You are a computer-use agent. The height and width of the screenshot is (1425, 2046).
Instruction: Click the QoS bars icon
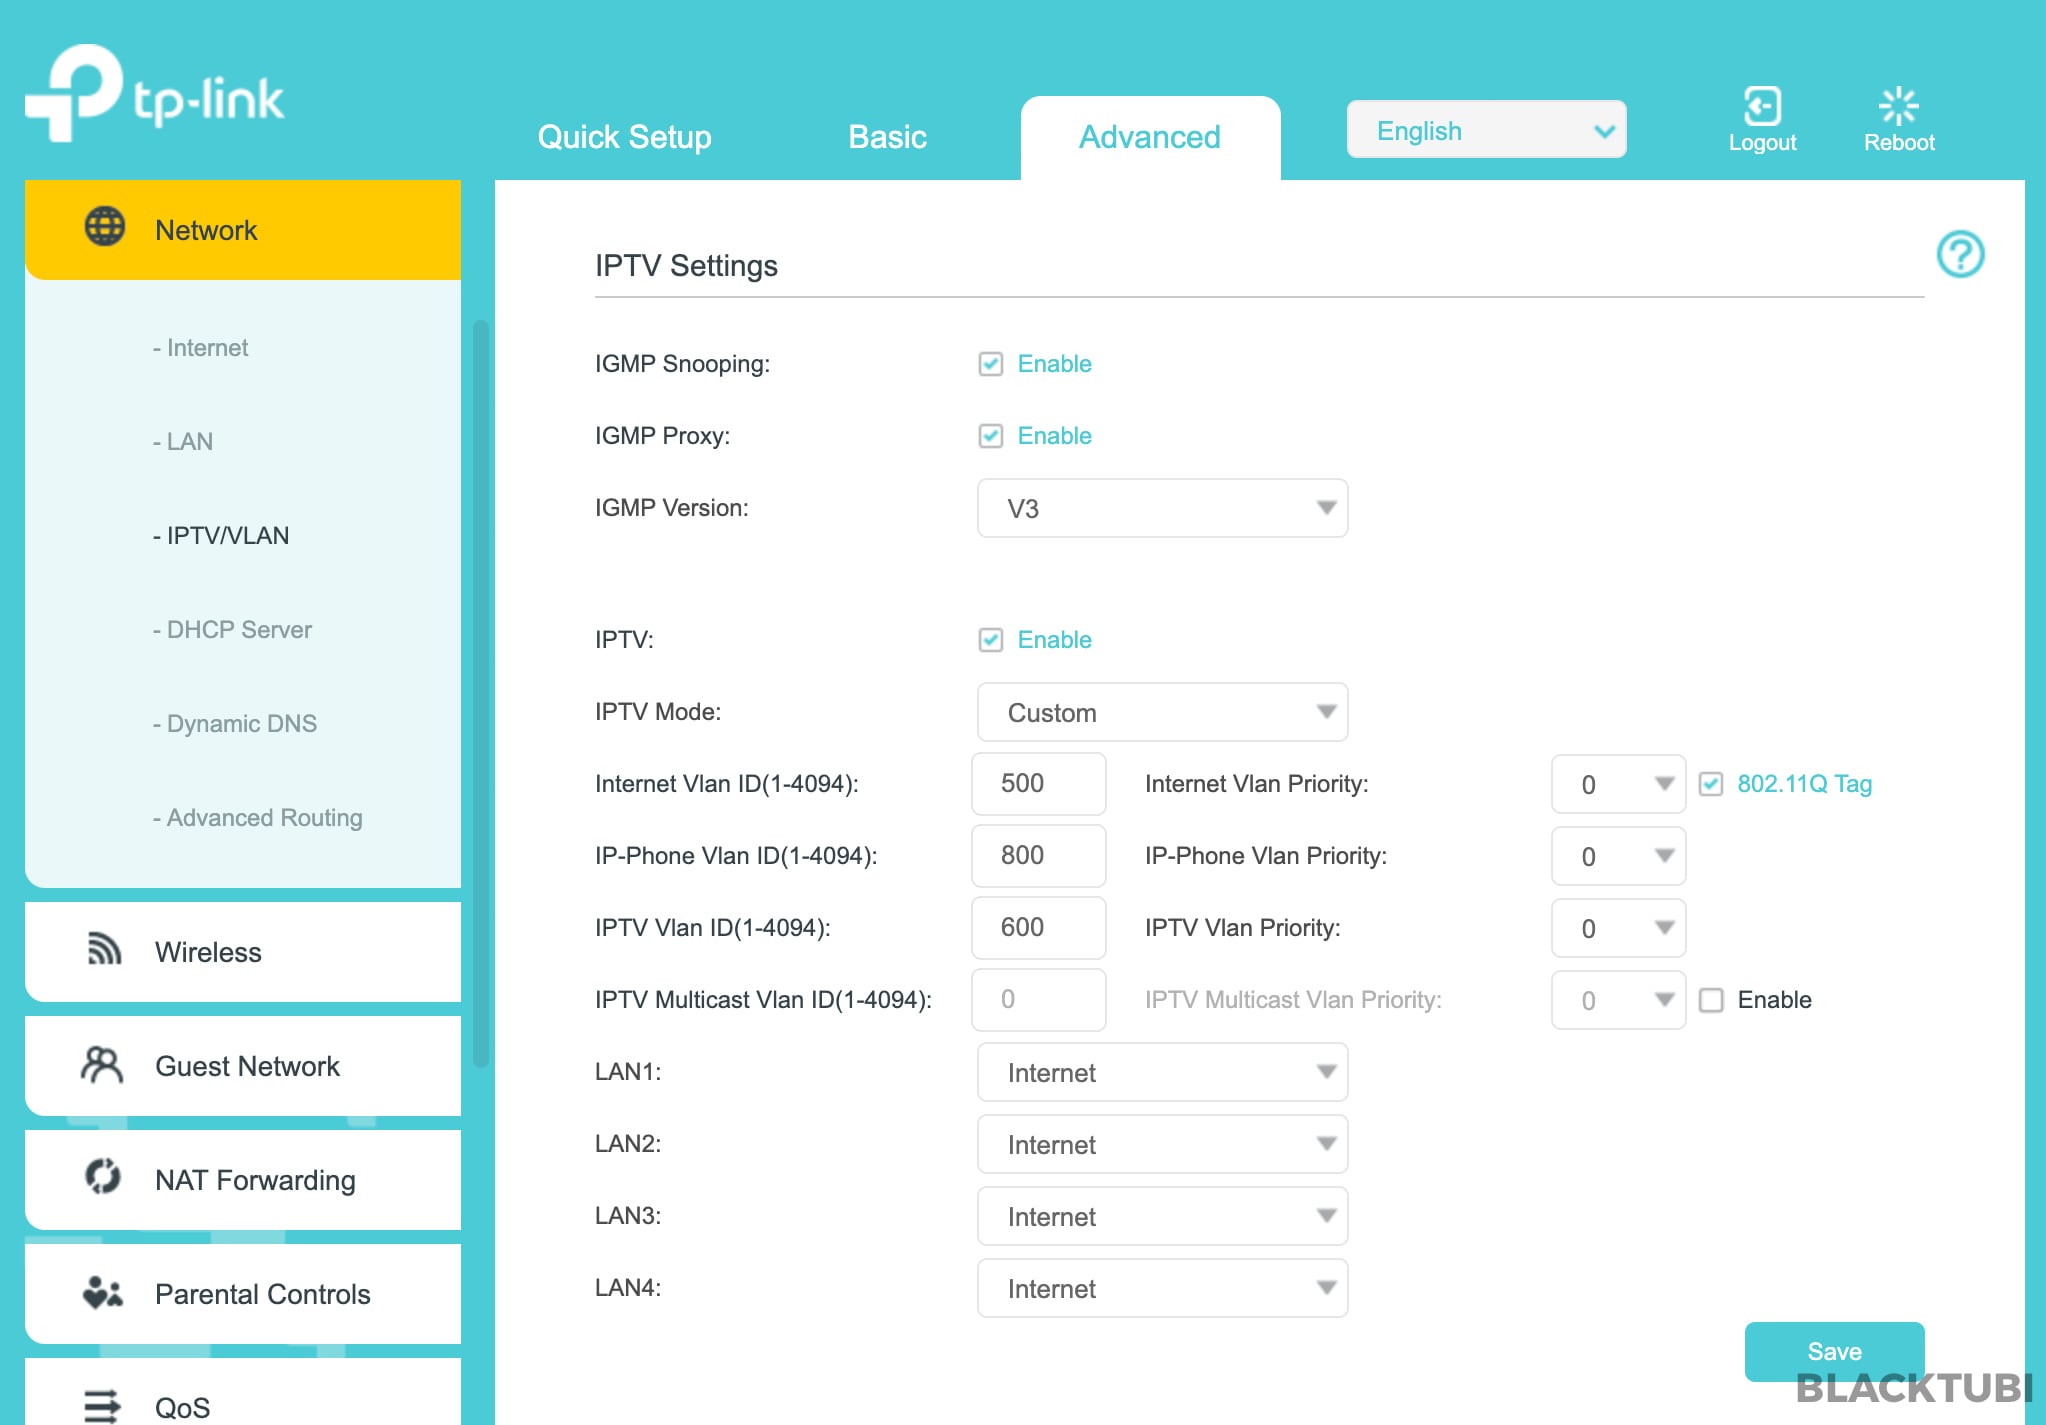102,1406
